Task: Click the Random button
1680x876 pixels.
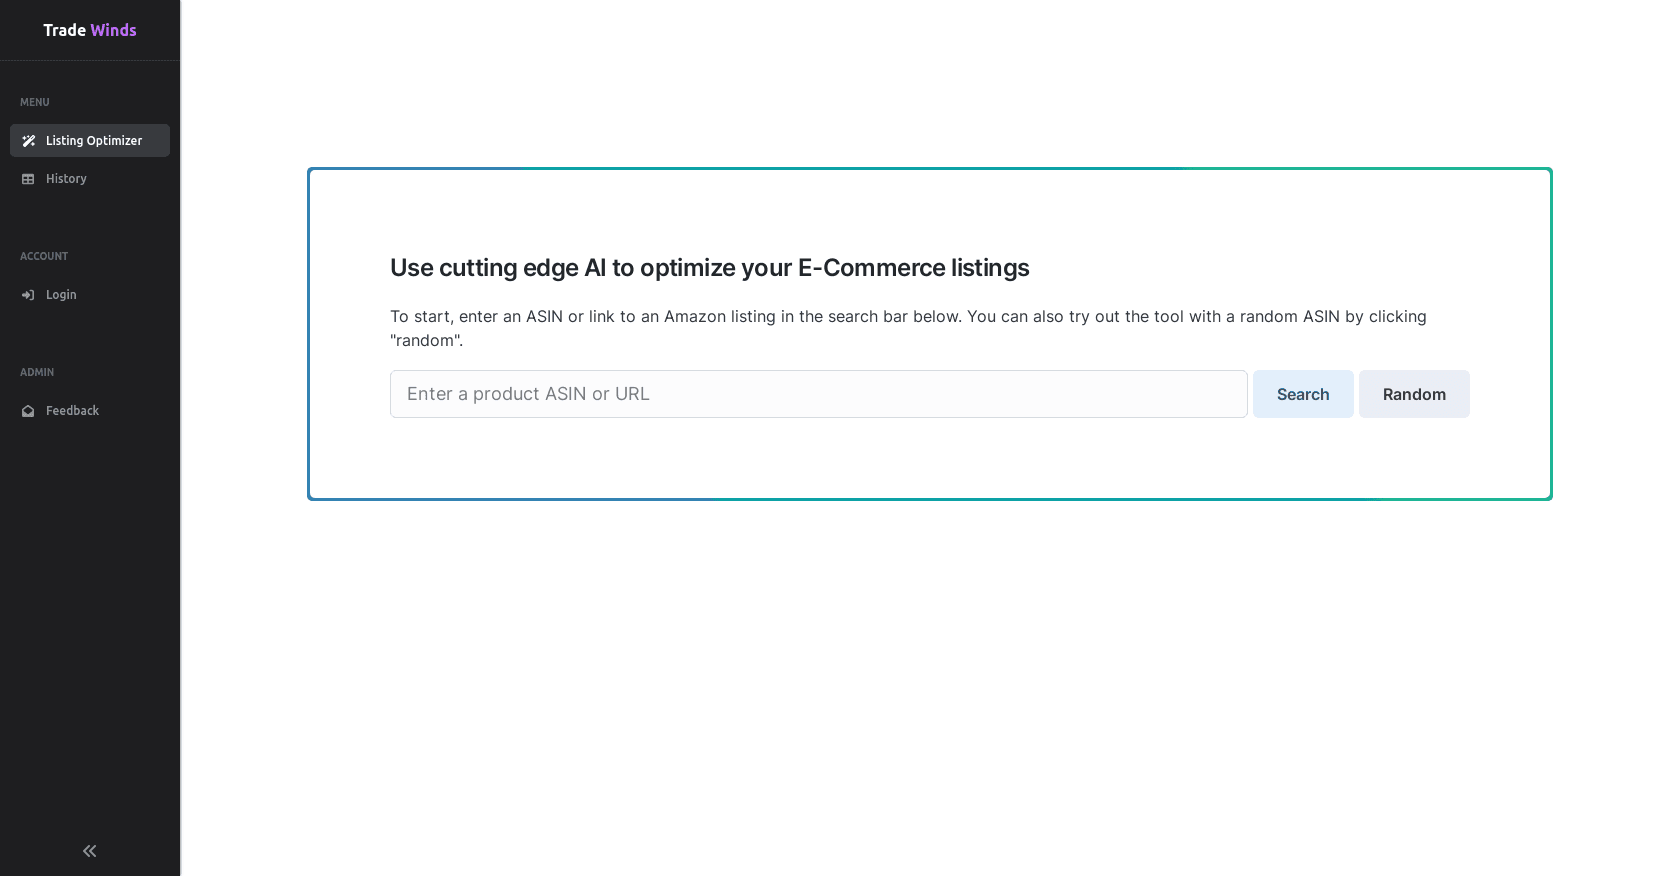Action: pyautogui.click(x=1414, y=394)
